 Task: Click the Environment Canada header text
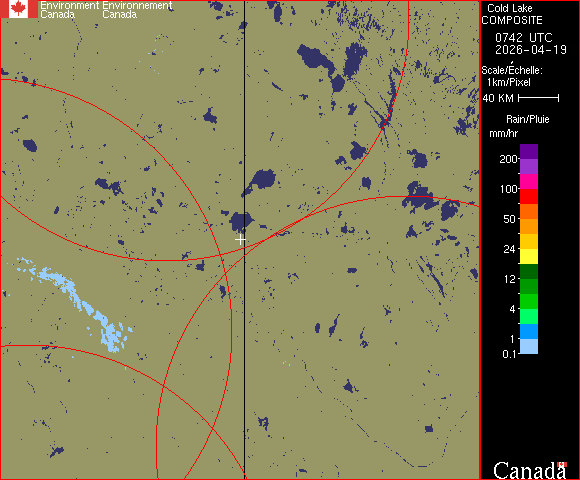tap(106, 10)
